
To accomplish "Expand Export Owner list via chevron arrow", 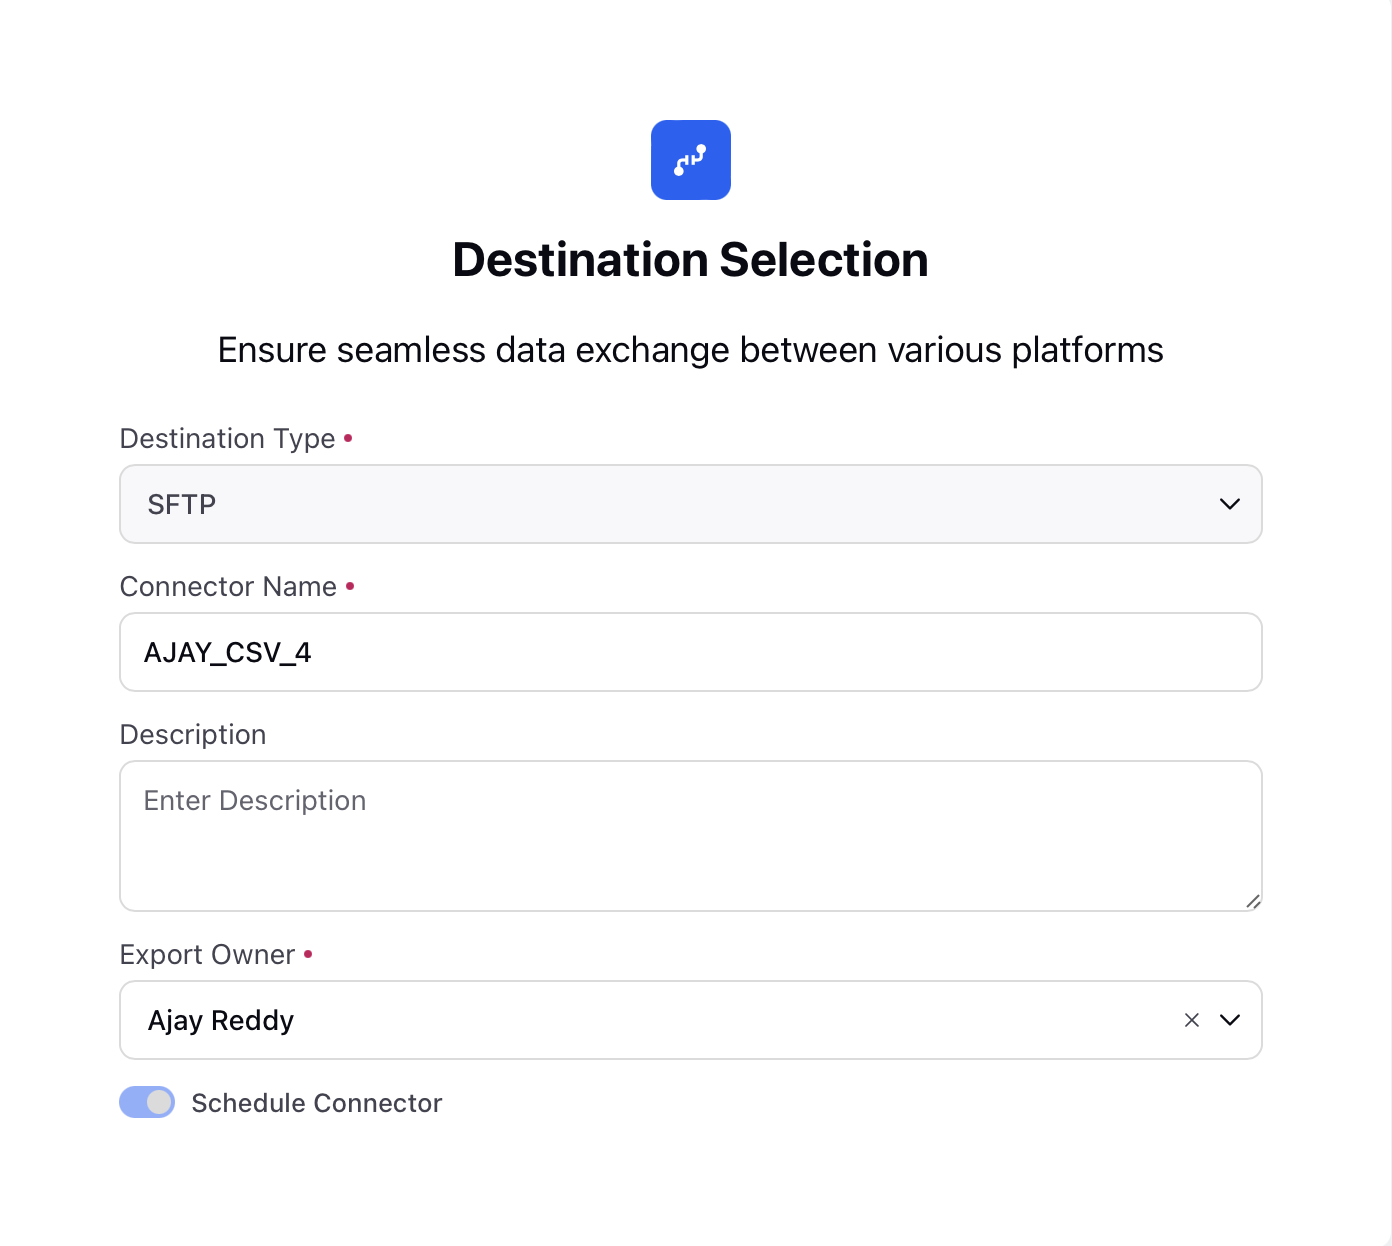I will (1229, 1020).
